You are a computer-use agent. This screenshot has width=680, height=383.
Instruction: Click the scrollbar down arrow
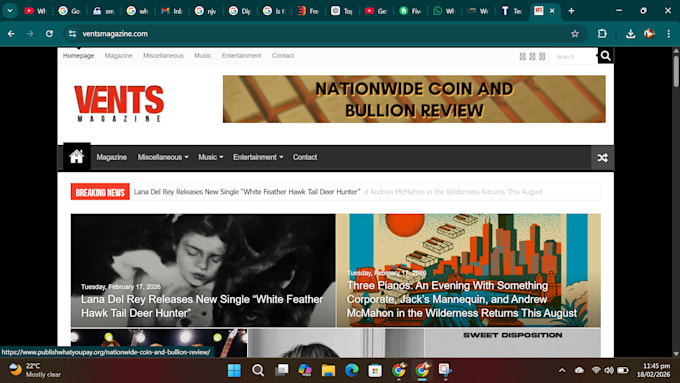tap(676, 354)
